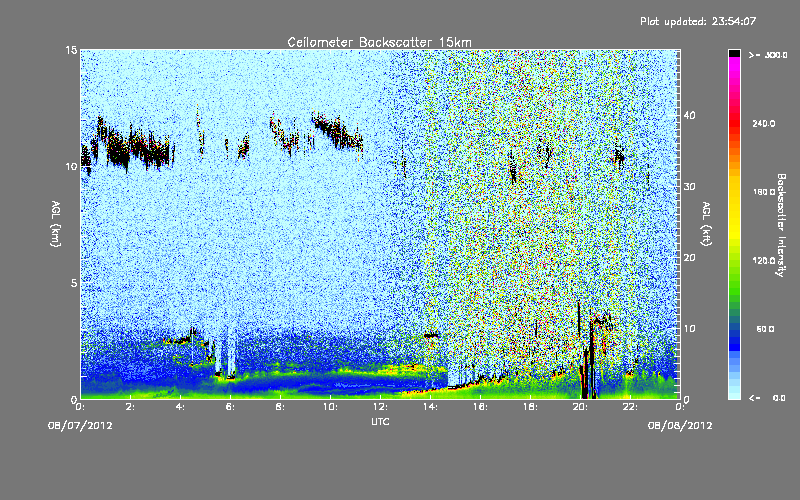Click the '6:' hour tick label
This screenshot has width=800, height=500.
230,407
